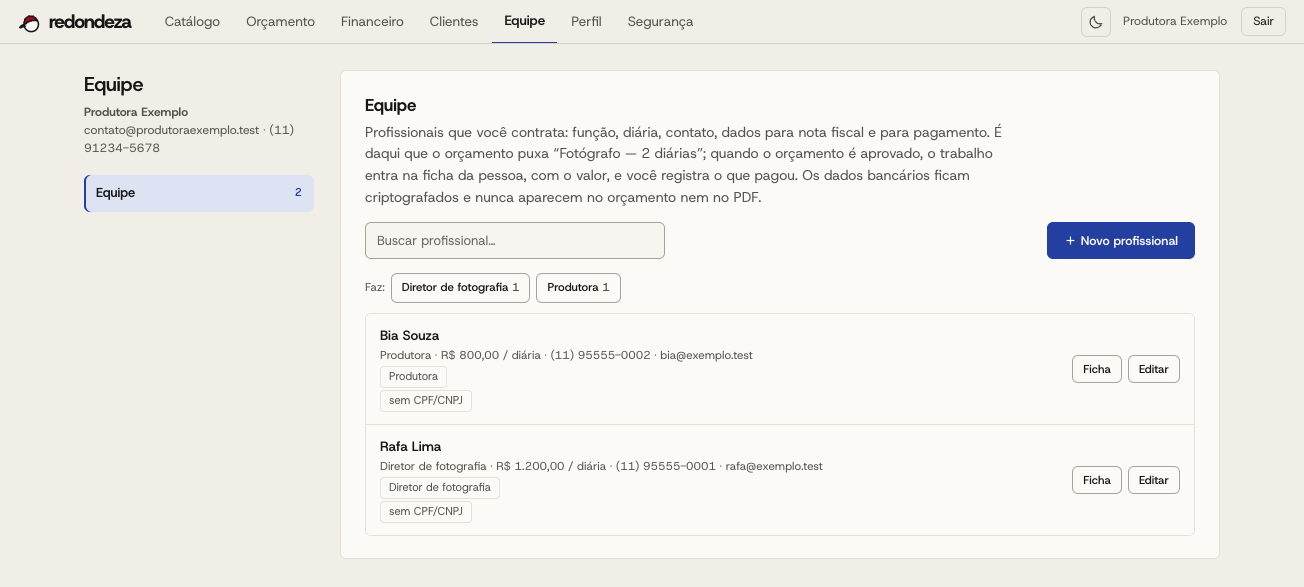The height and width of the screenshot is (587, 1304).
Task: Click sem CPF/CNPJ tag under Bia Souza
Action: 426,401
